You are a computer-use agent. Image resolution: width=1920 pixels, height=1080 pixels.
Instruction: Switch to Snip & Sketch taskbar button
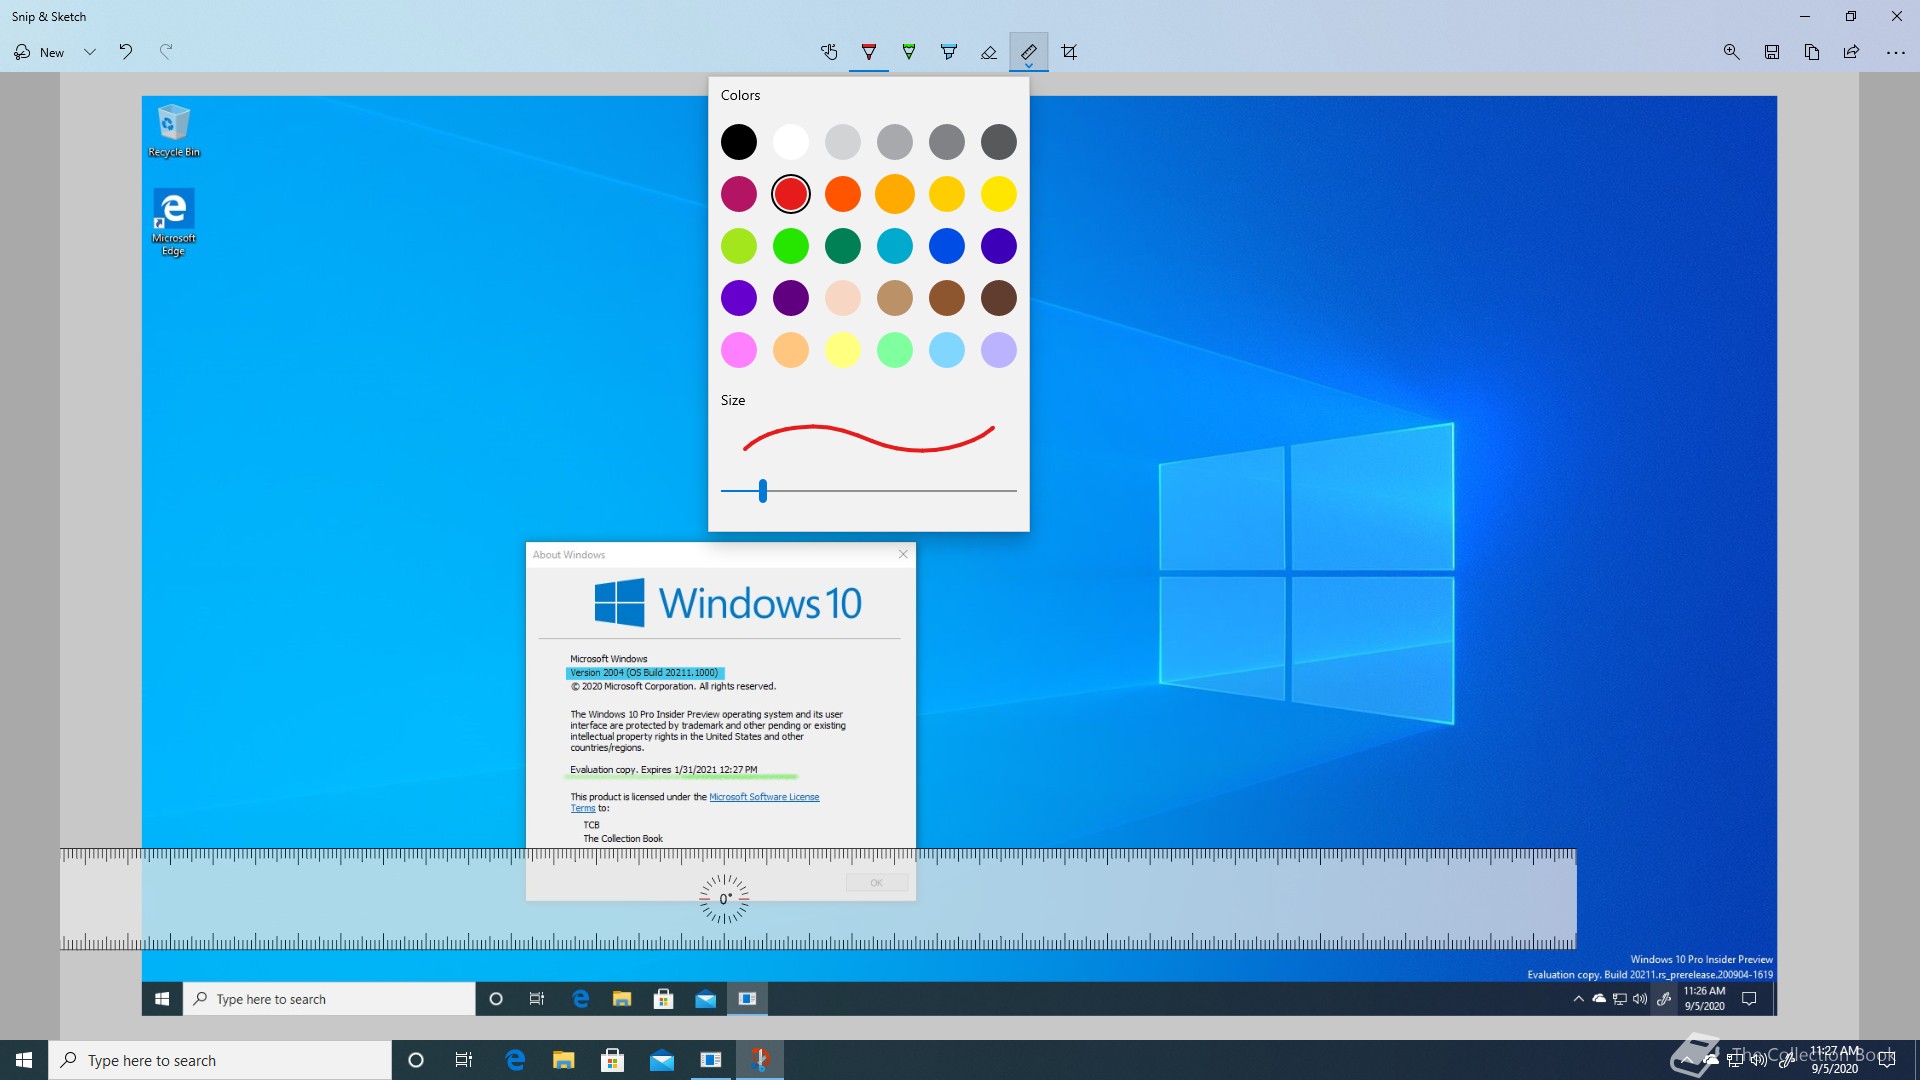tap(760, 1060)
